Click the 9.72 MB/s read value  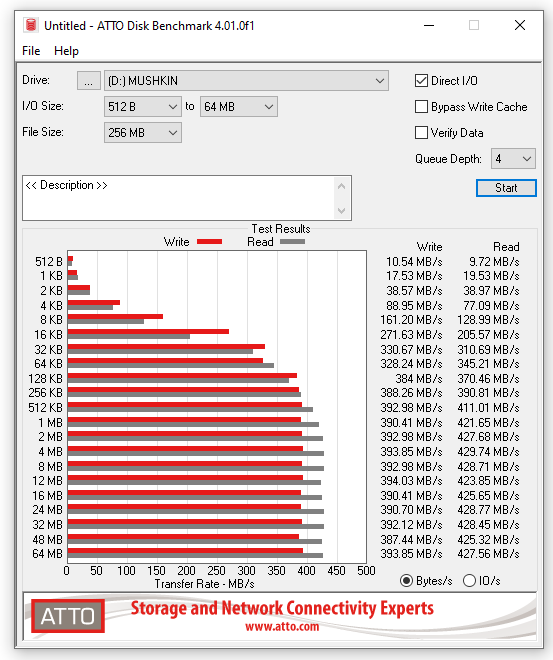point(494,262)
